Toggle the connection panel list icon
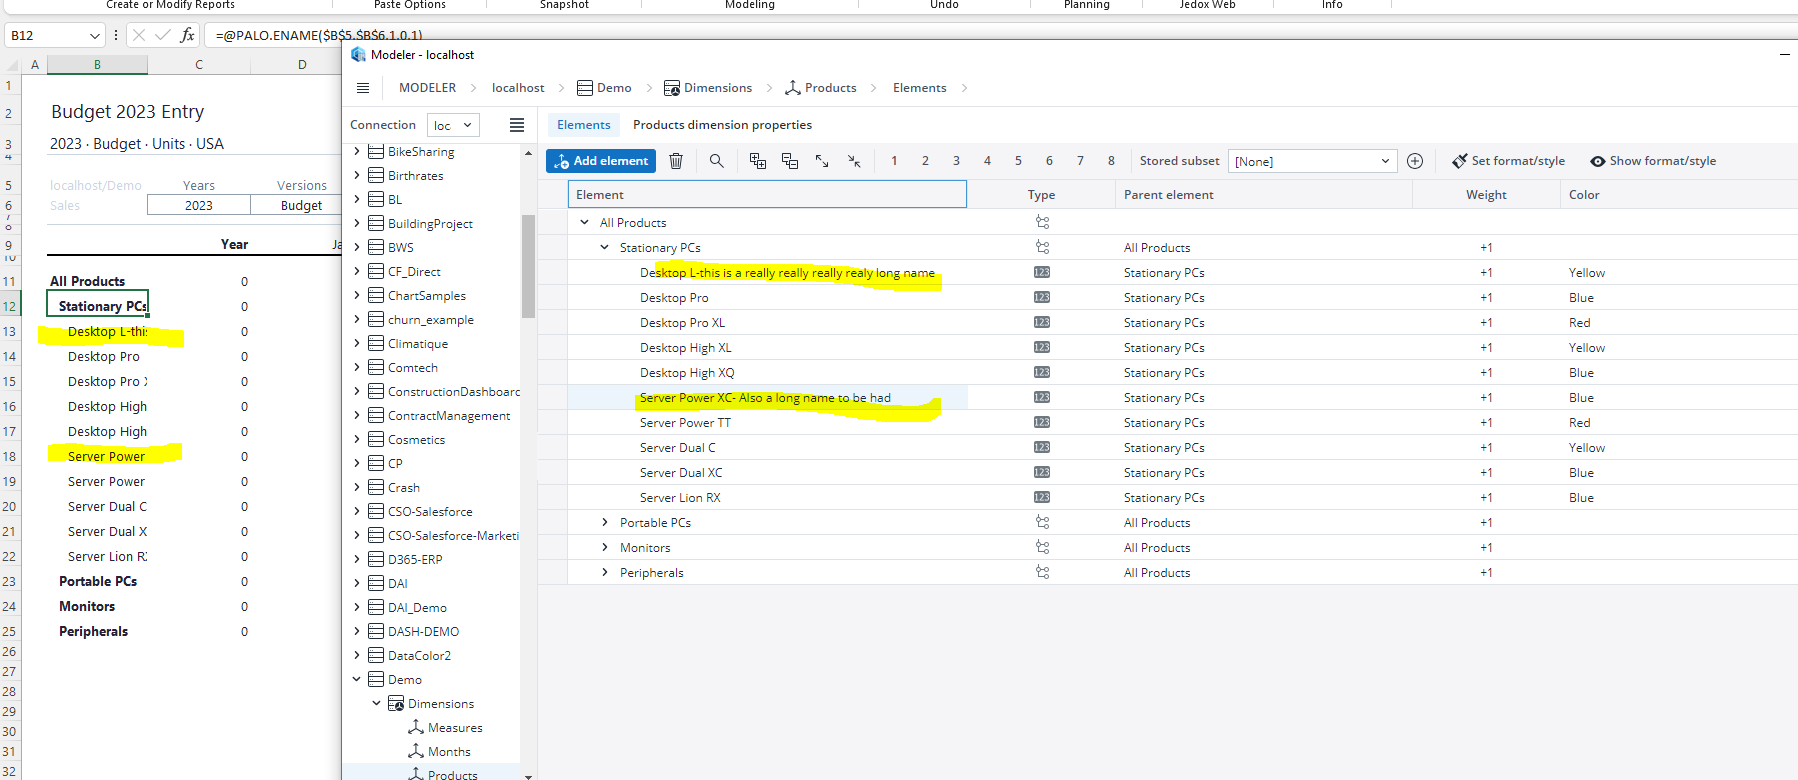The width and height of the screenshot is (1798, 780). (517, 125)
